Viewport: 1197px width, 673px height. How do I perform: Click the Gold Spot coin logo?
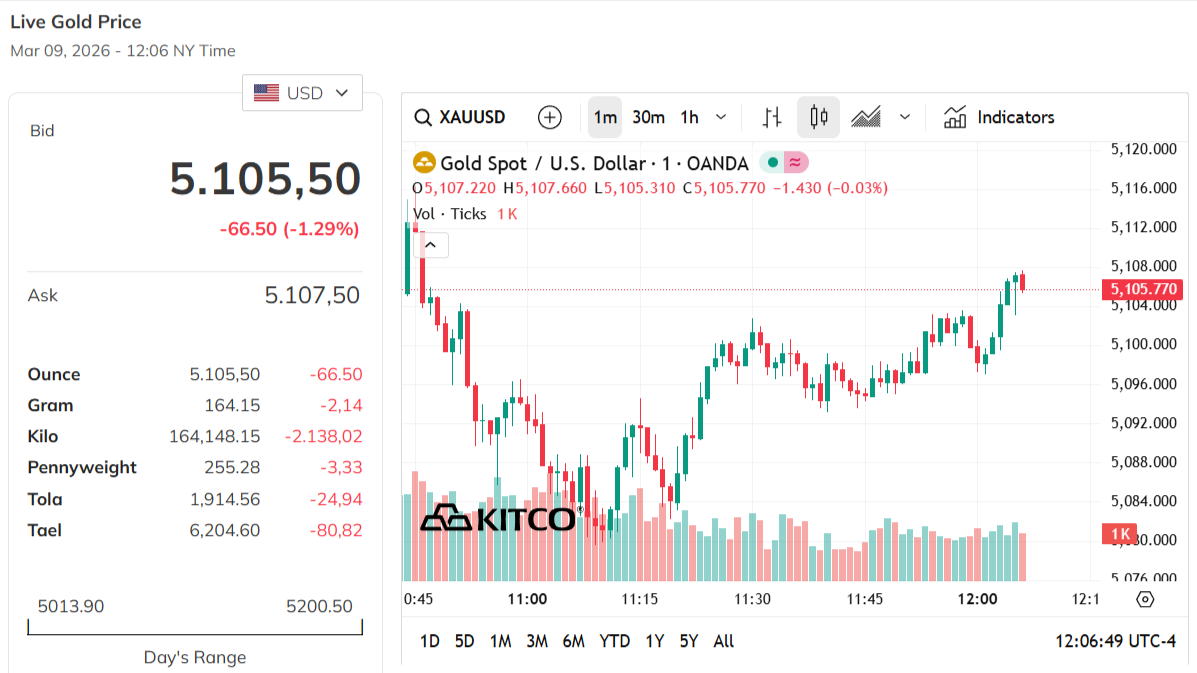[425, 162]
